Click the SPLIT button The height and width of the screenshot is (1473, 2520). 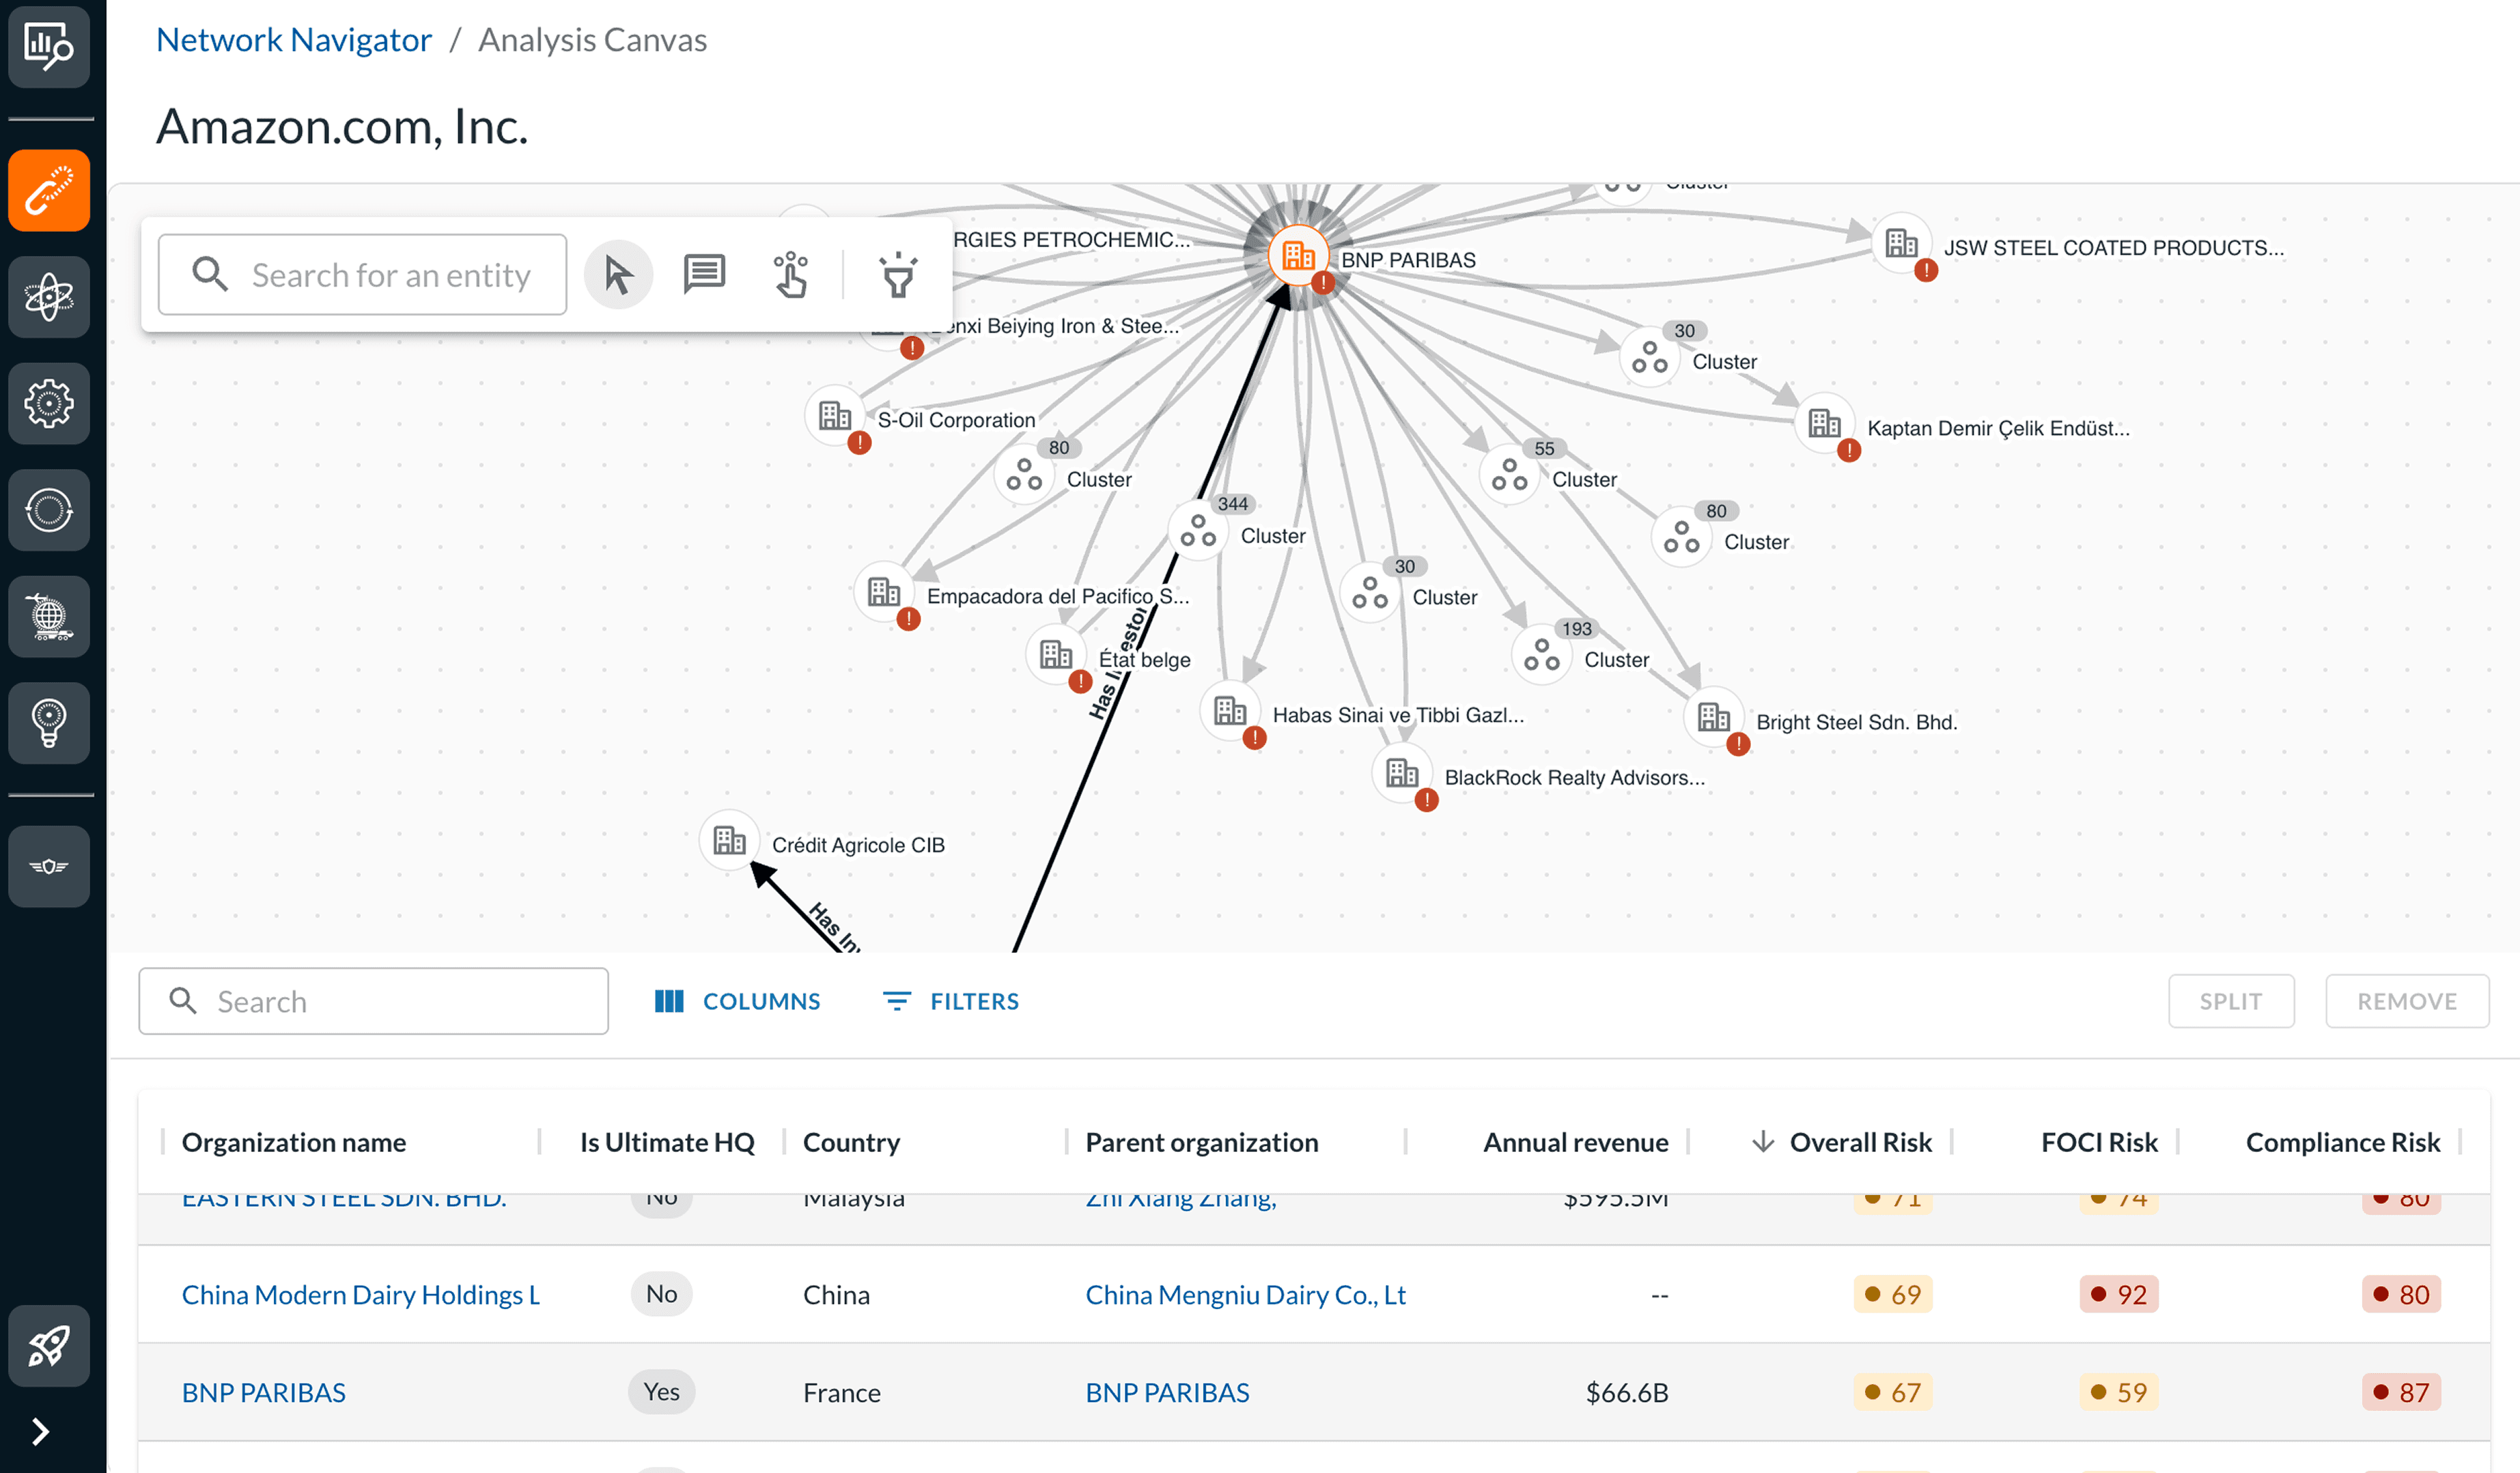coord(2230,1001)
